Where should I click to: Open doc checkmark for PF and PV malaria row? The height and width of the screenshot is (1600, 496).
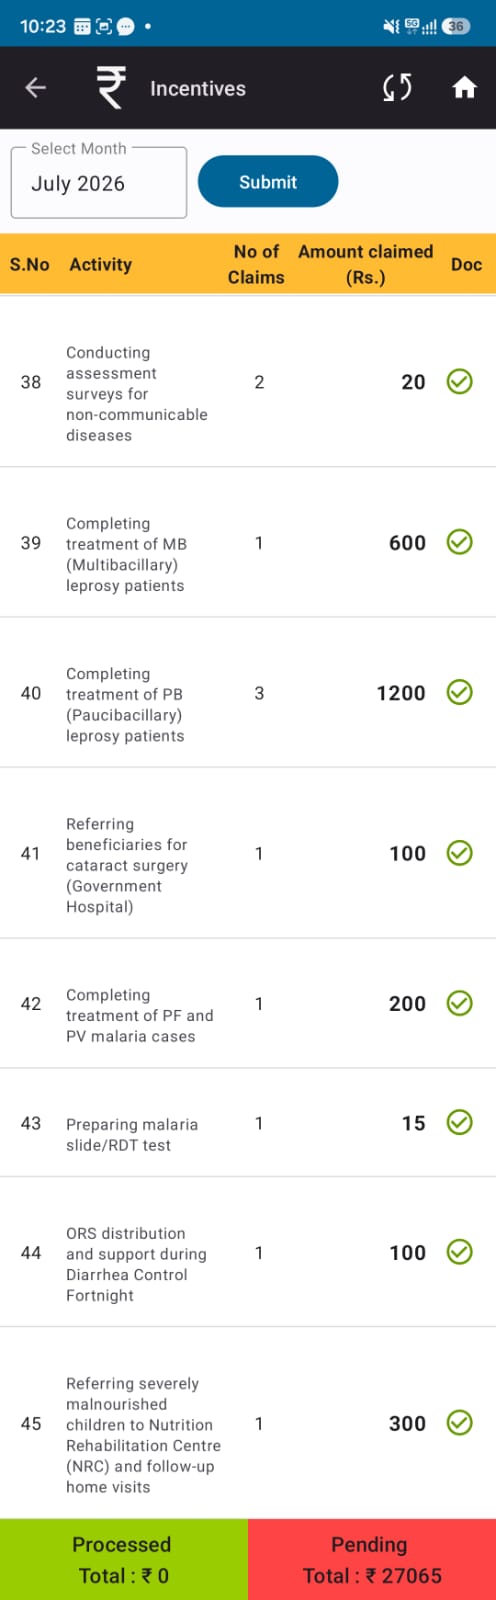(459, 1003)
